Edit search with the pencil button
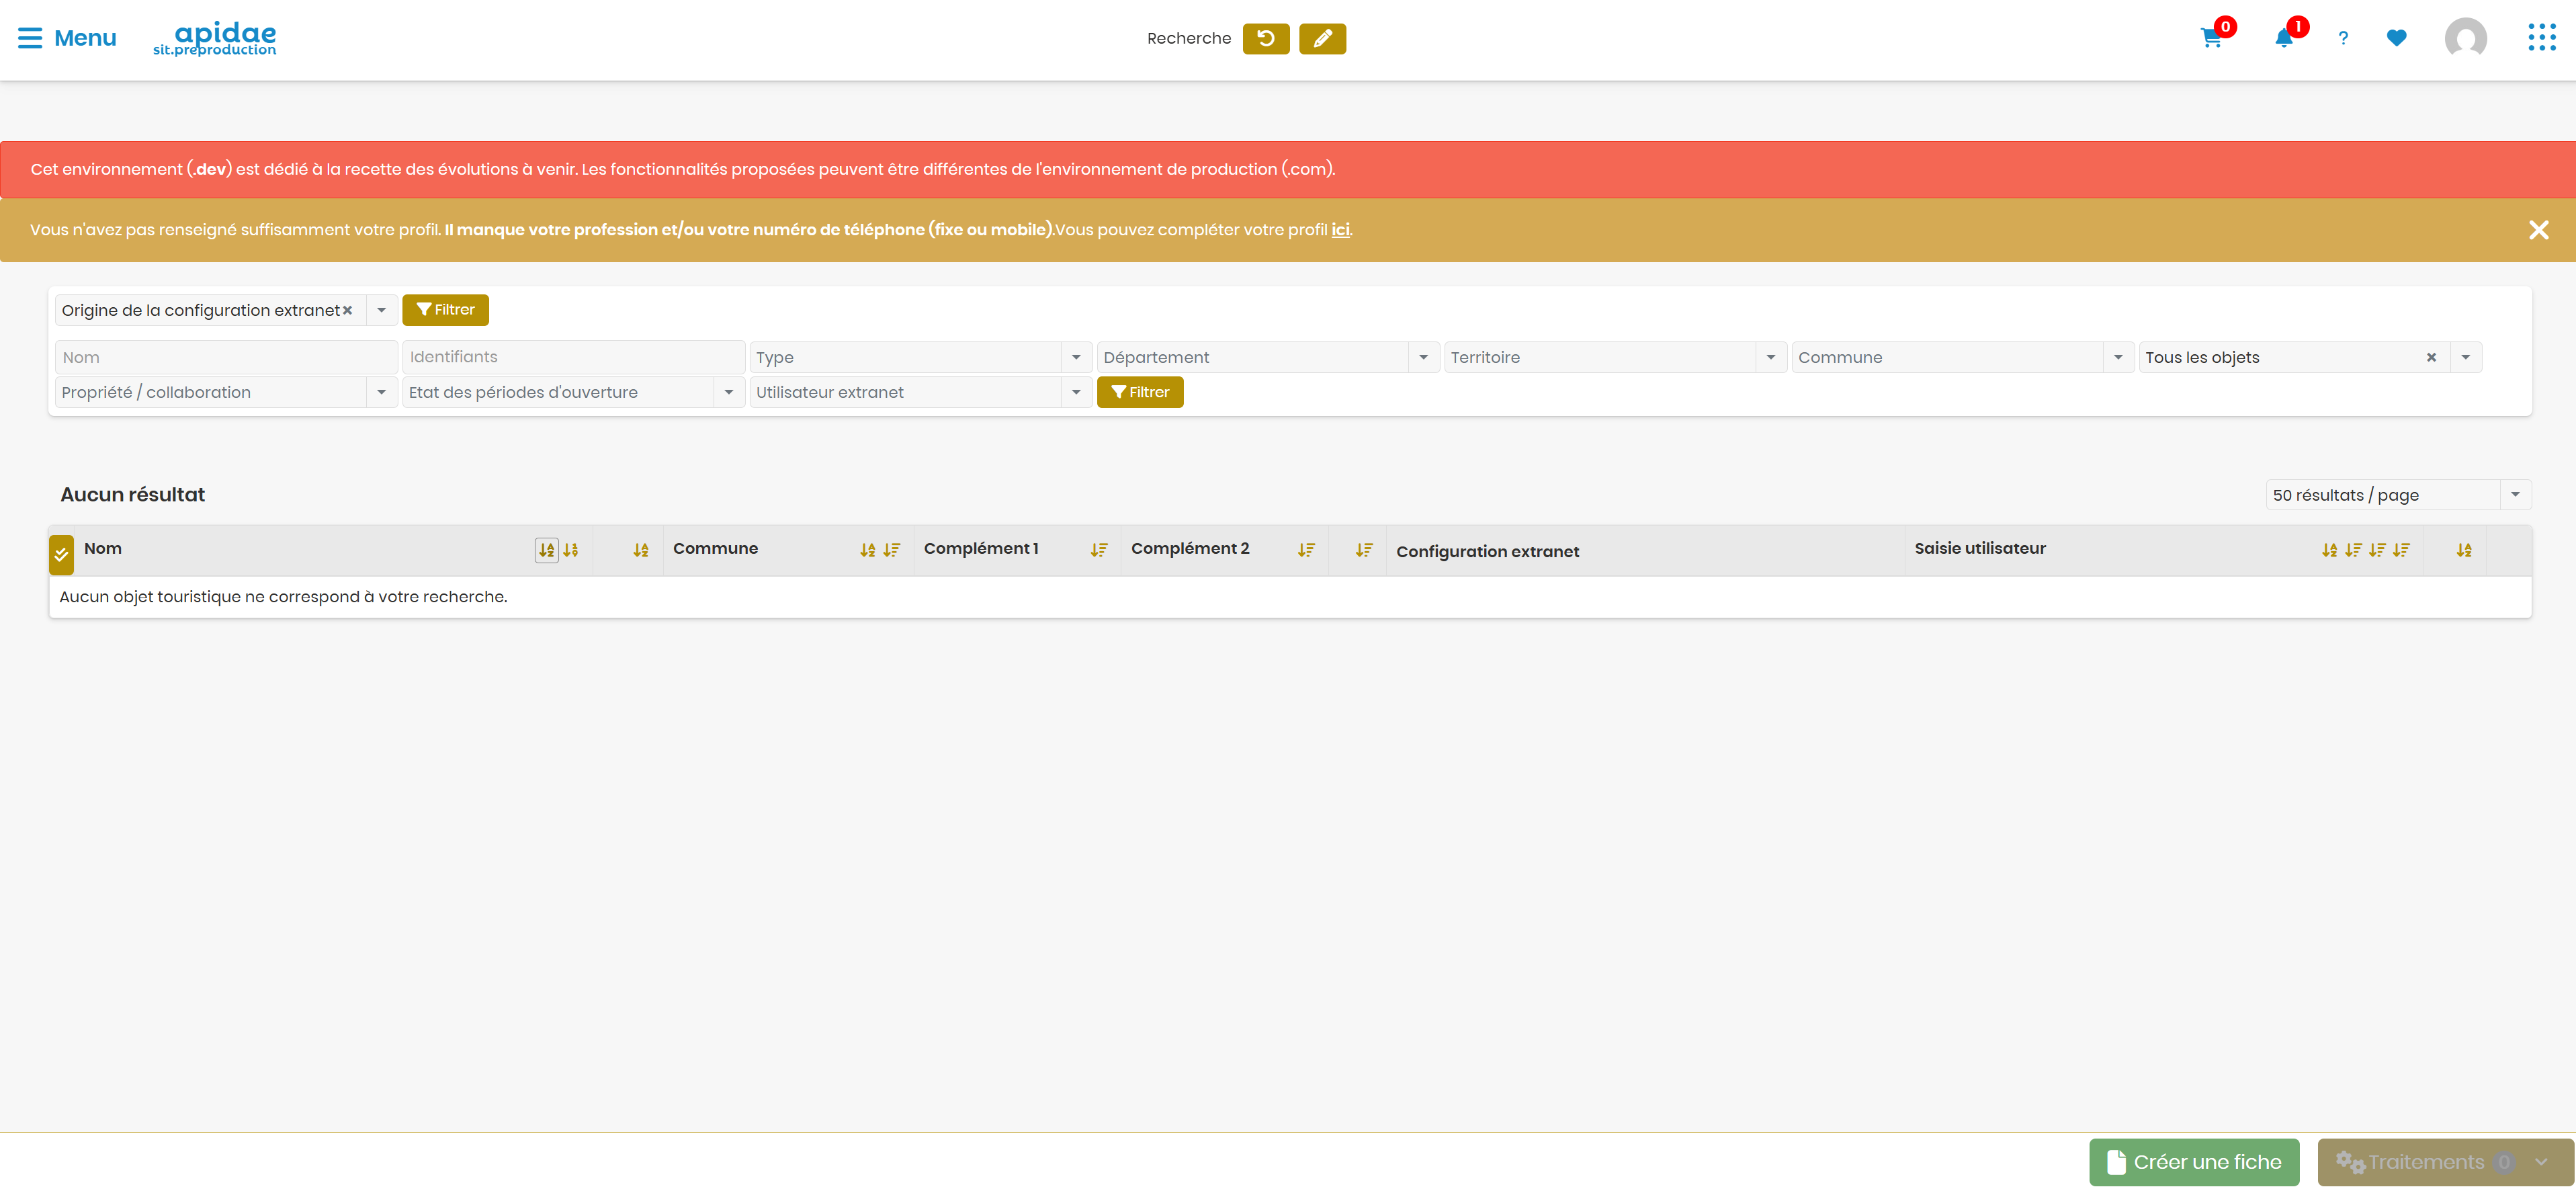Viewport: 2576px width, 1191px height. point(1322,38)
